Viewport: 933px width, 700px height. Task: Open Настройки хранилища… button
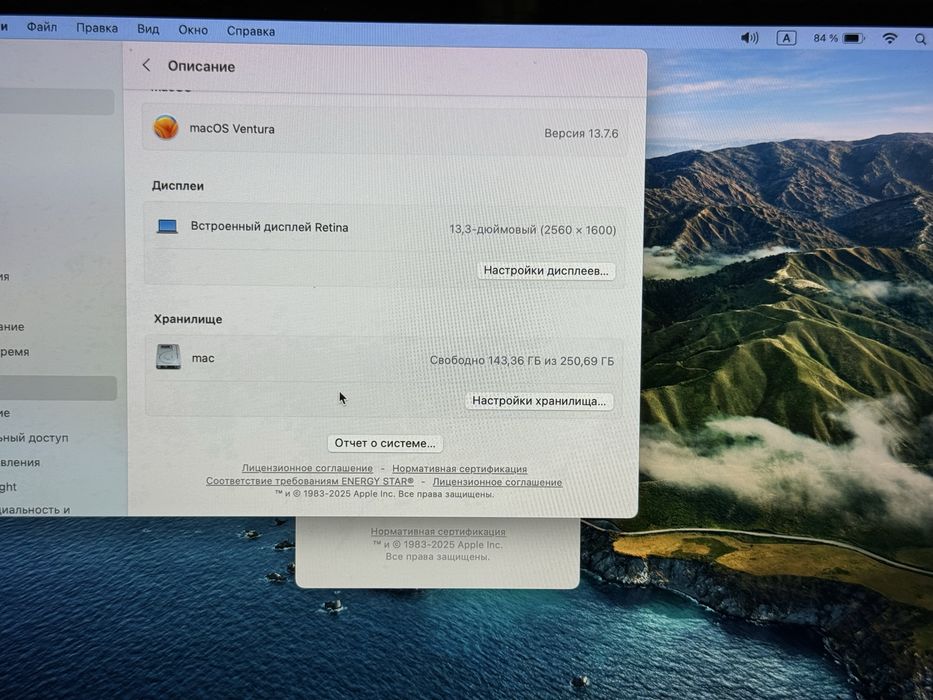tap(539, 401)
